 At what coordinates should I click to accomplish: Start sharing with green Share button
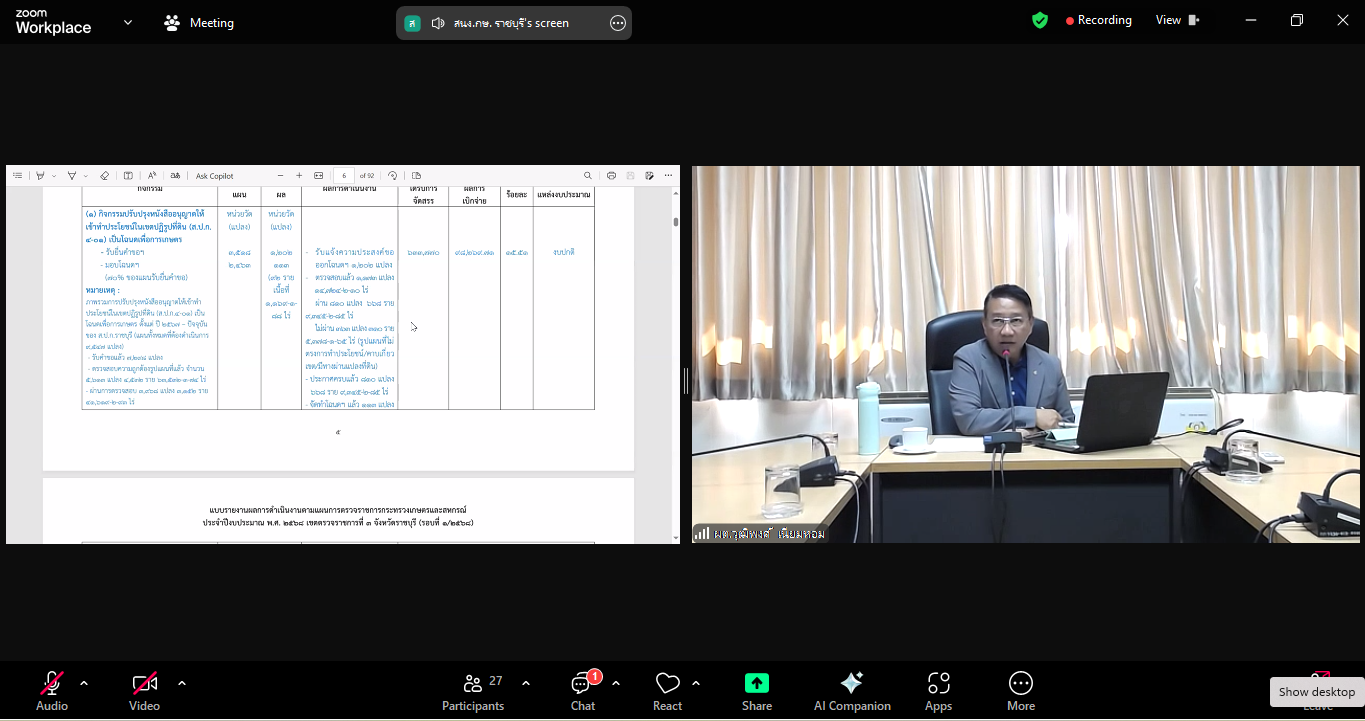756,690
